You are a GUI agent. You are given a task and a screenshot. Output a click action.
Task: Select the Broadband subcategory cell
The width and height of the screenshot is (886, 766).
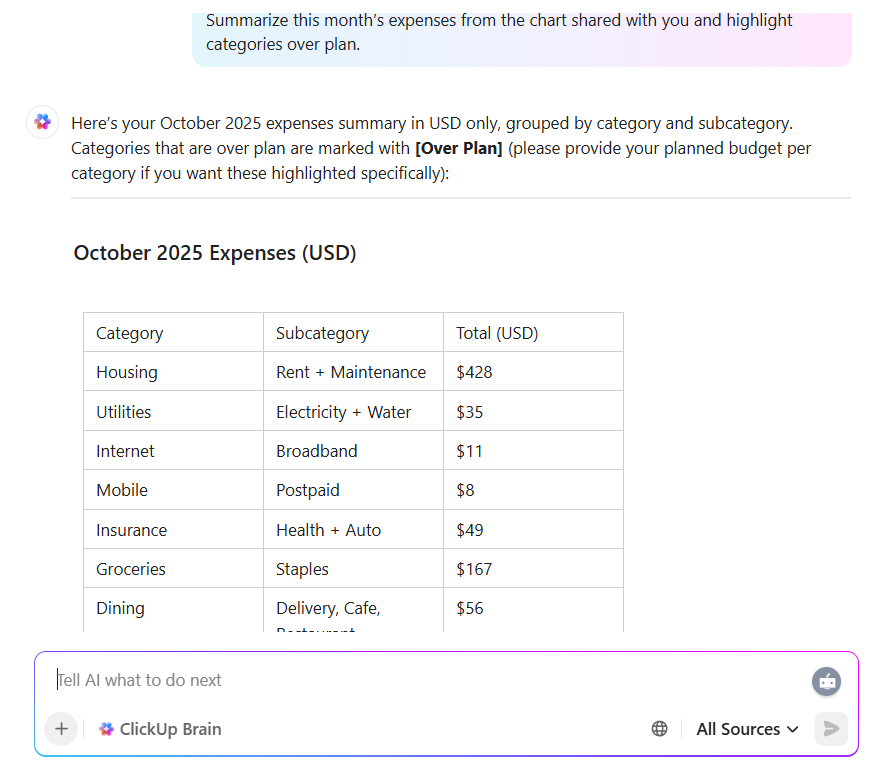[317, 450]
